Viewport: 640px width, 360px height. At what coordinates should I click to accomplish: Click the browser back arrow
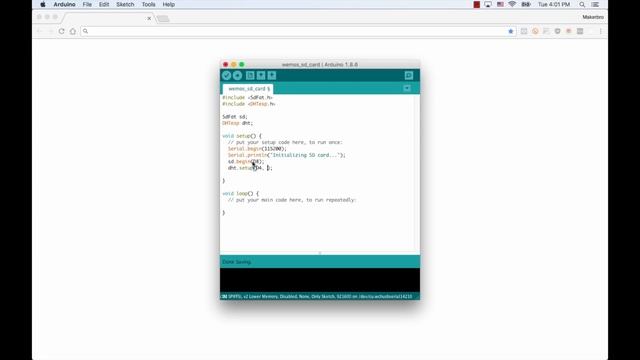click(40, 31)
